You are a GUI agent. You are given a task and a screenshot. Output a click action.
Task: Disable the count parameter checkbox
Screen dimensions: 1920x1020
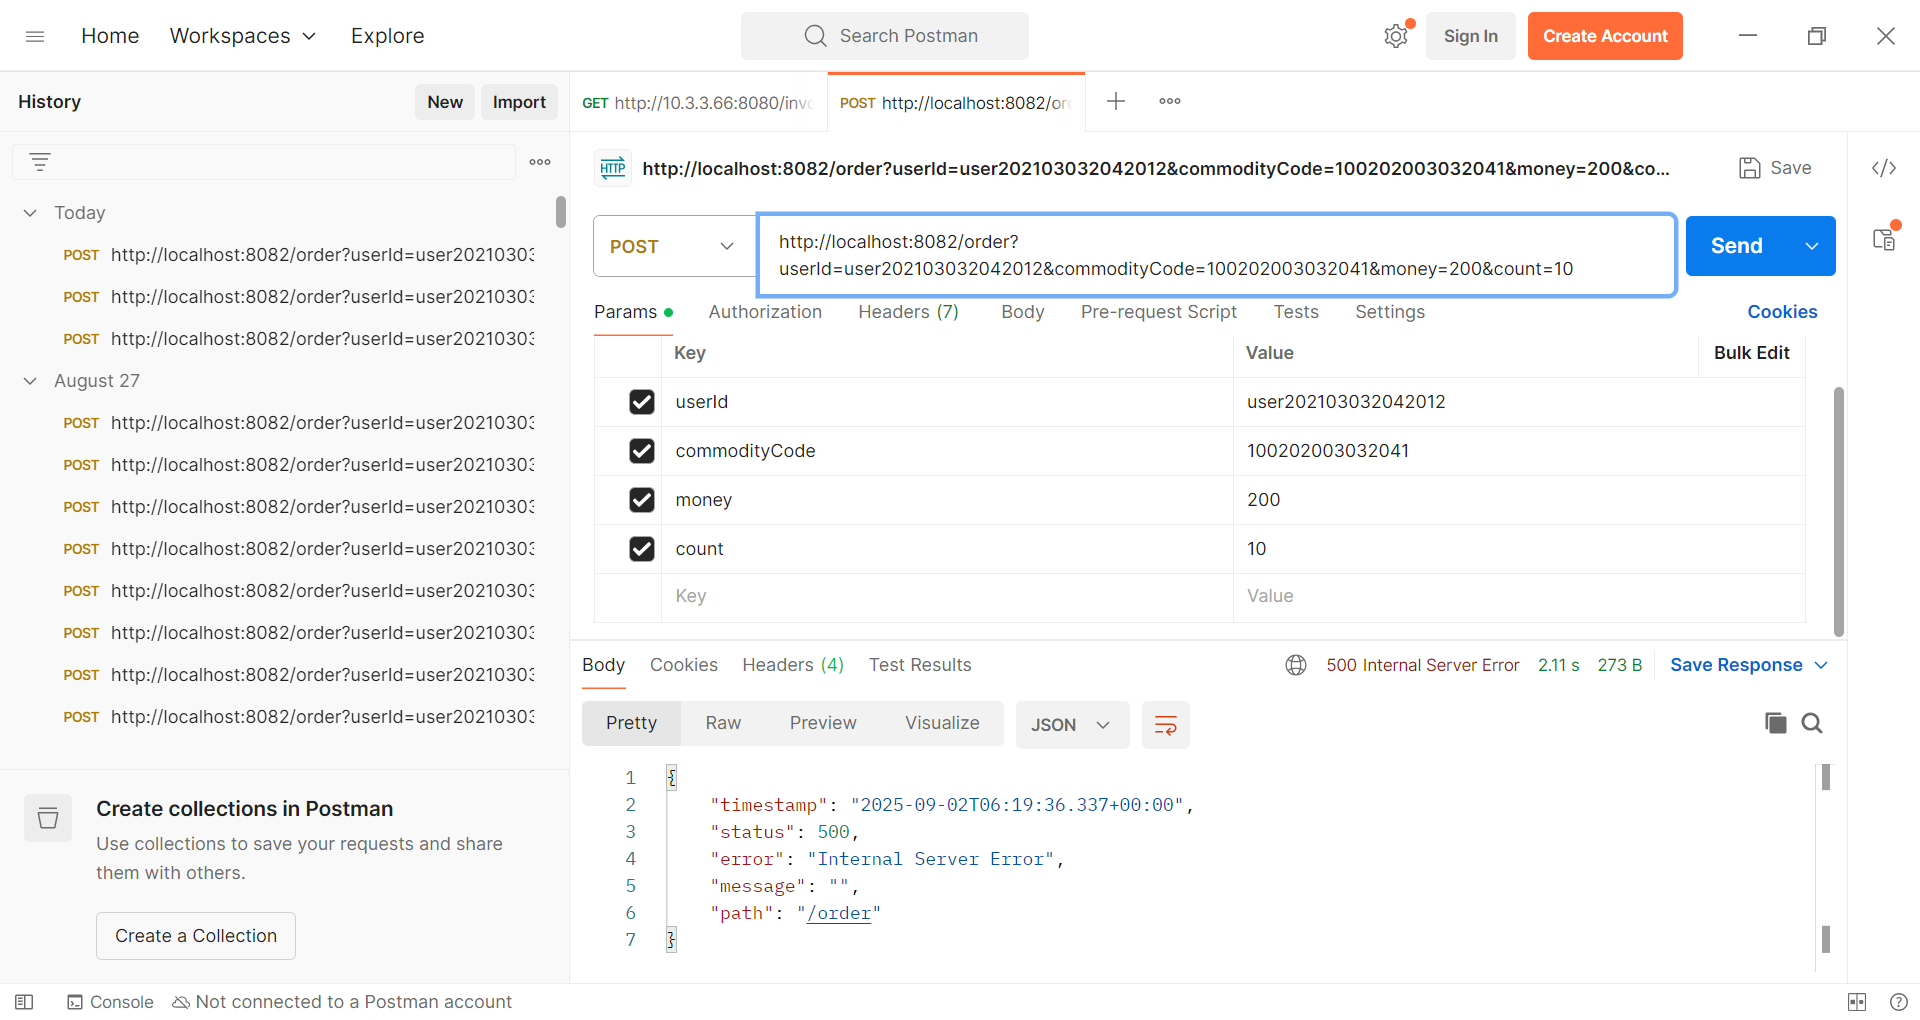tap(642, 549)
